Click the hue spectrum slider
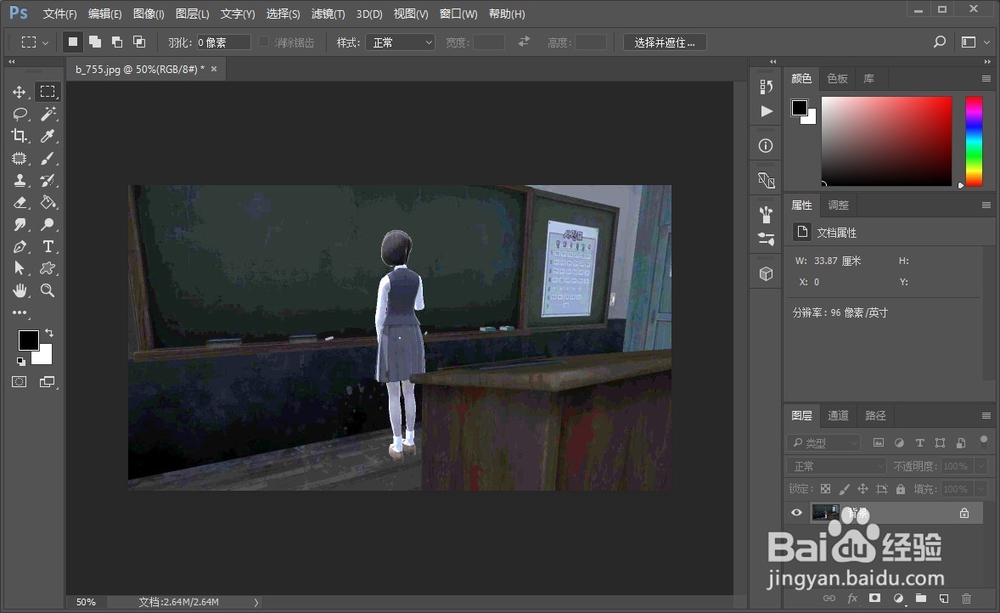This screenshot has height=613, width=1000. 974,141
